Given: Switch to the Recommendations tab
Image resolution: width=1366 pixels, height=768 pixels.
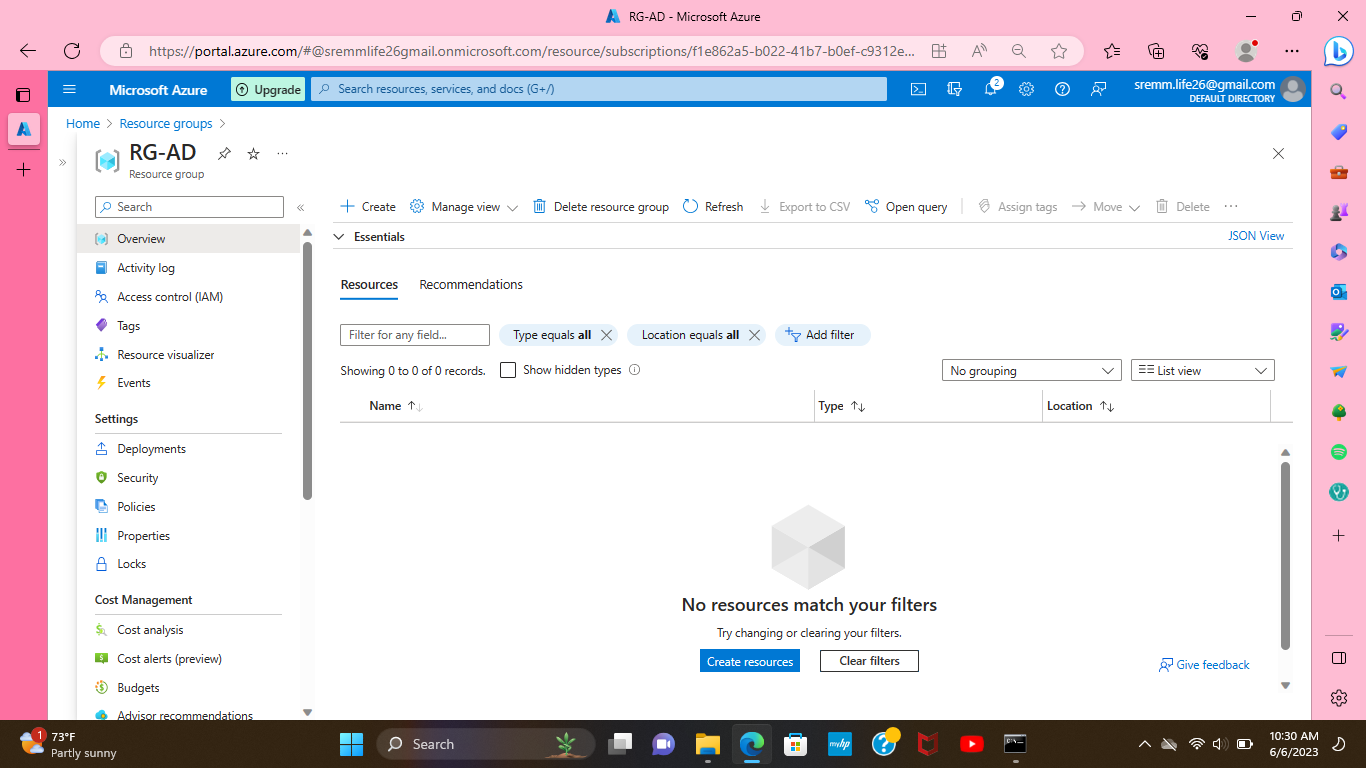Looking at the screenshot, I should click(471, 284).
